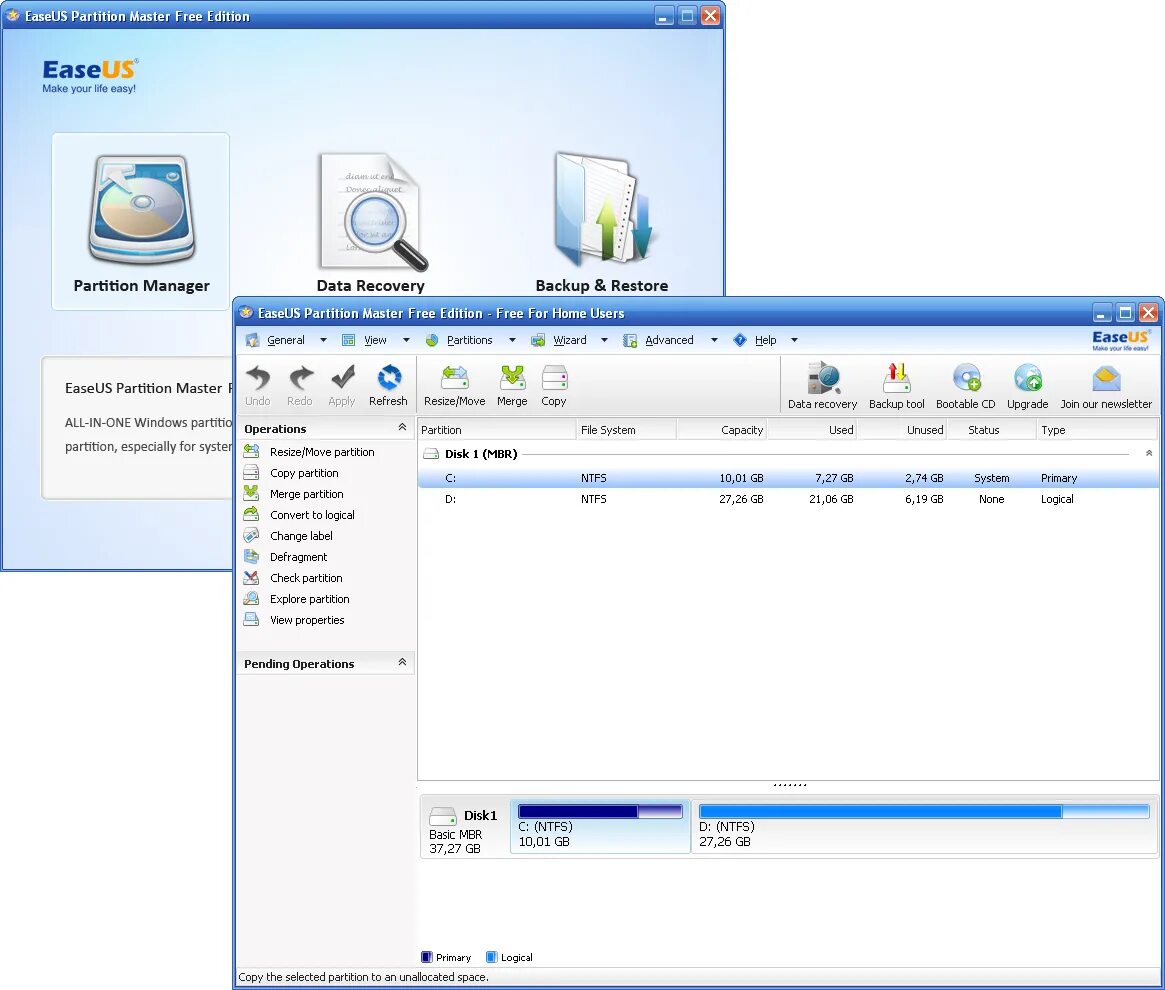Select Convert to logical operation
Viewport: 1165px width, 990px height.
coord(312,514)
